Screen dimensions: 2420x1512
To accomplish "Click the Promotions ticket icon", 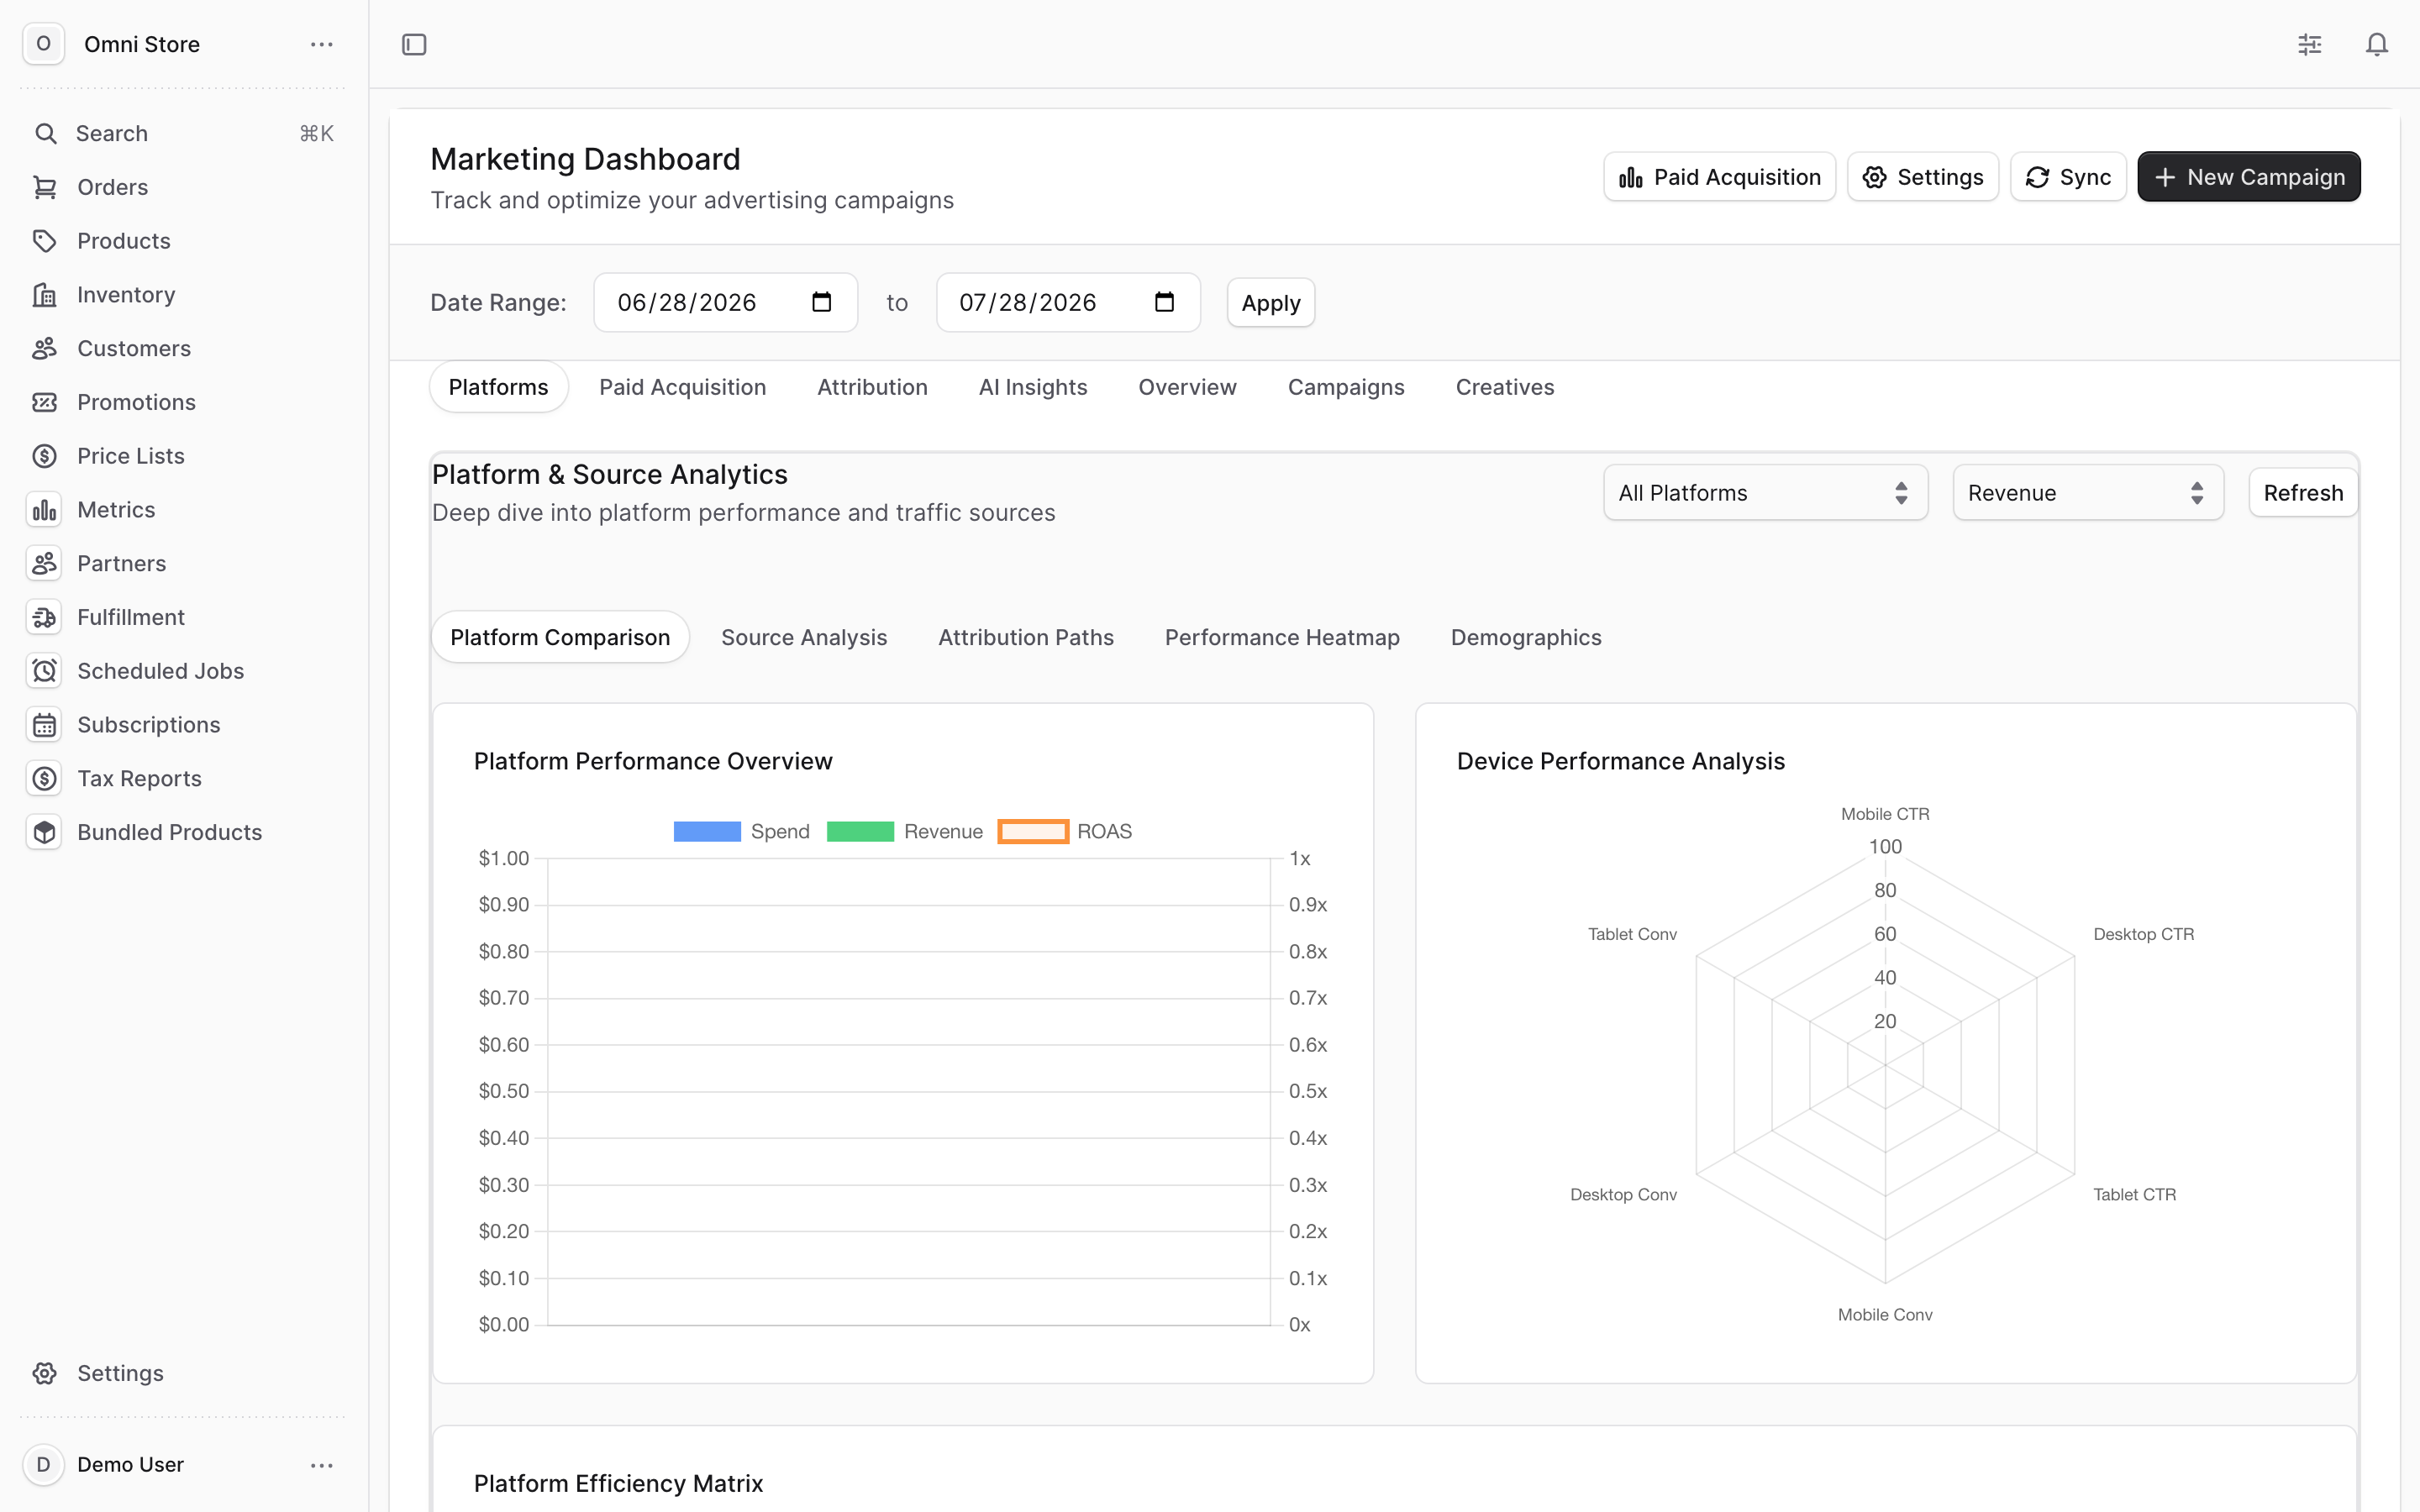I will click(x=45, y=402).
